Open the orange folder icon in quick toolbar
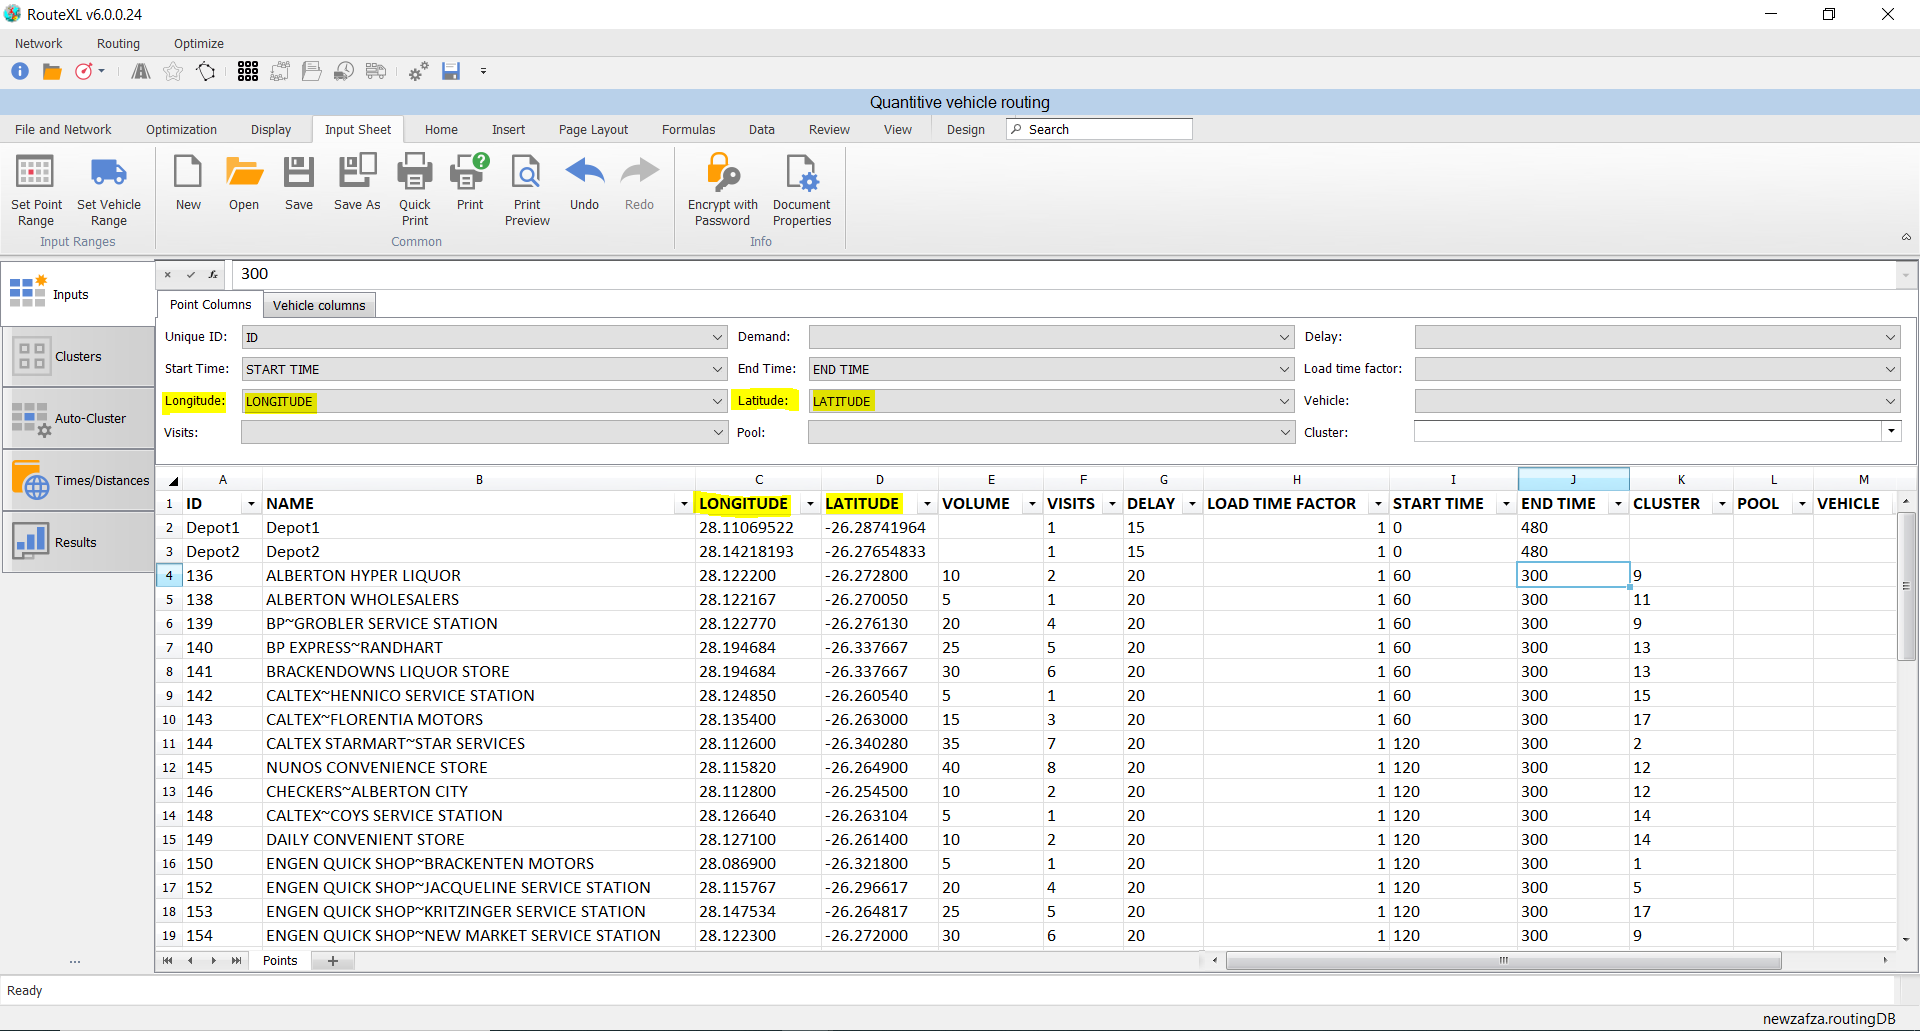The width and height of the screenshot is (1920, 1031). (x=52, y=71)
